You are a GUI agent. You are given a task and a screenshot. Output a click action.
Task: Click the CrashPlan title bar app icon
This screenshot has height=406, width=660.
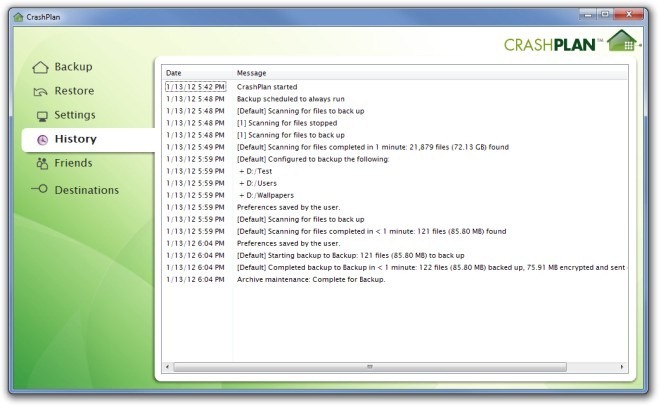18,17
